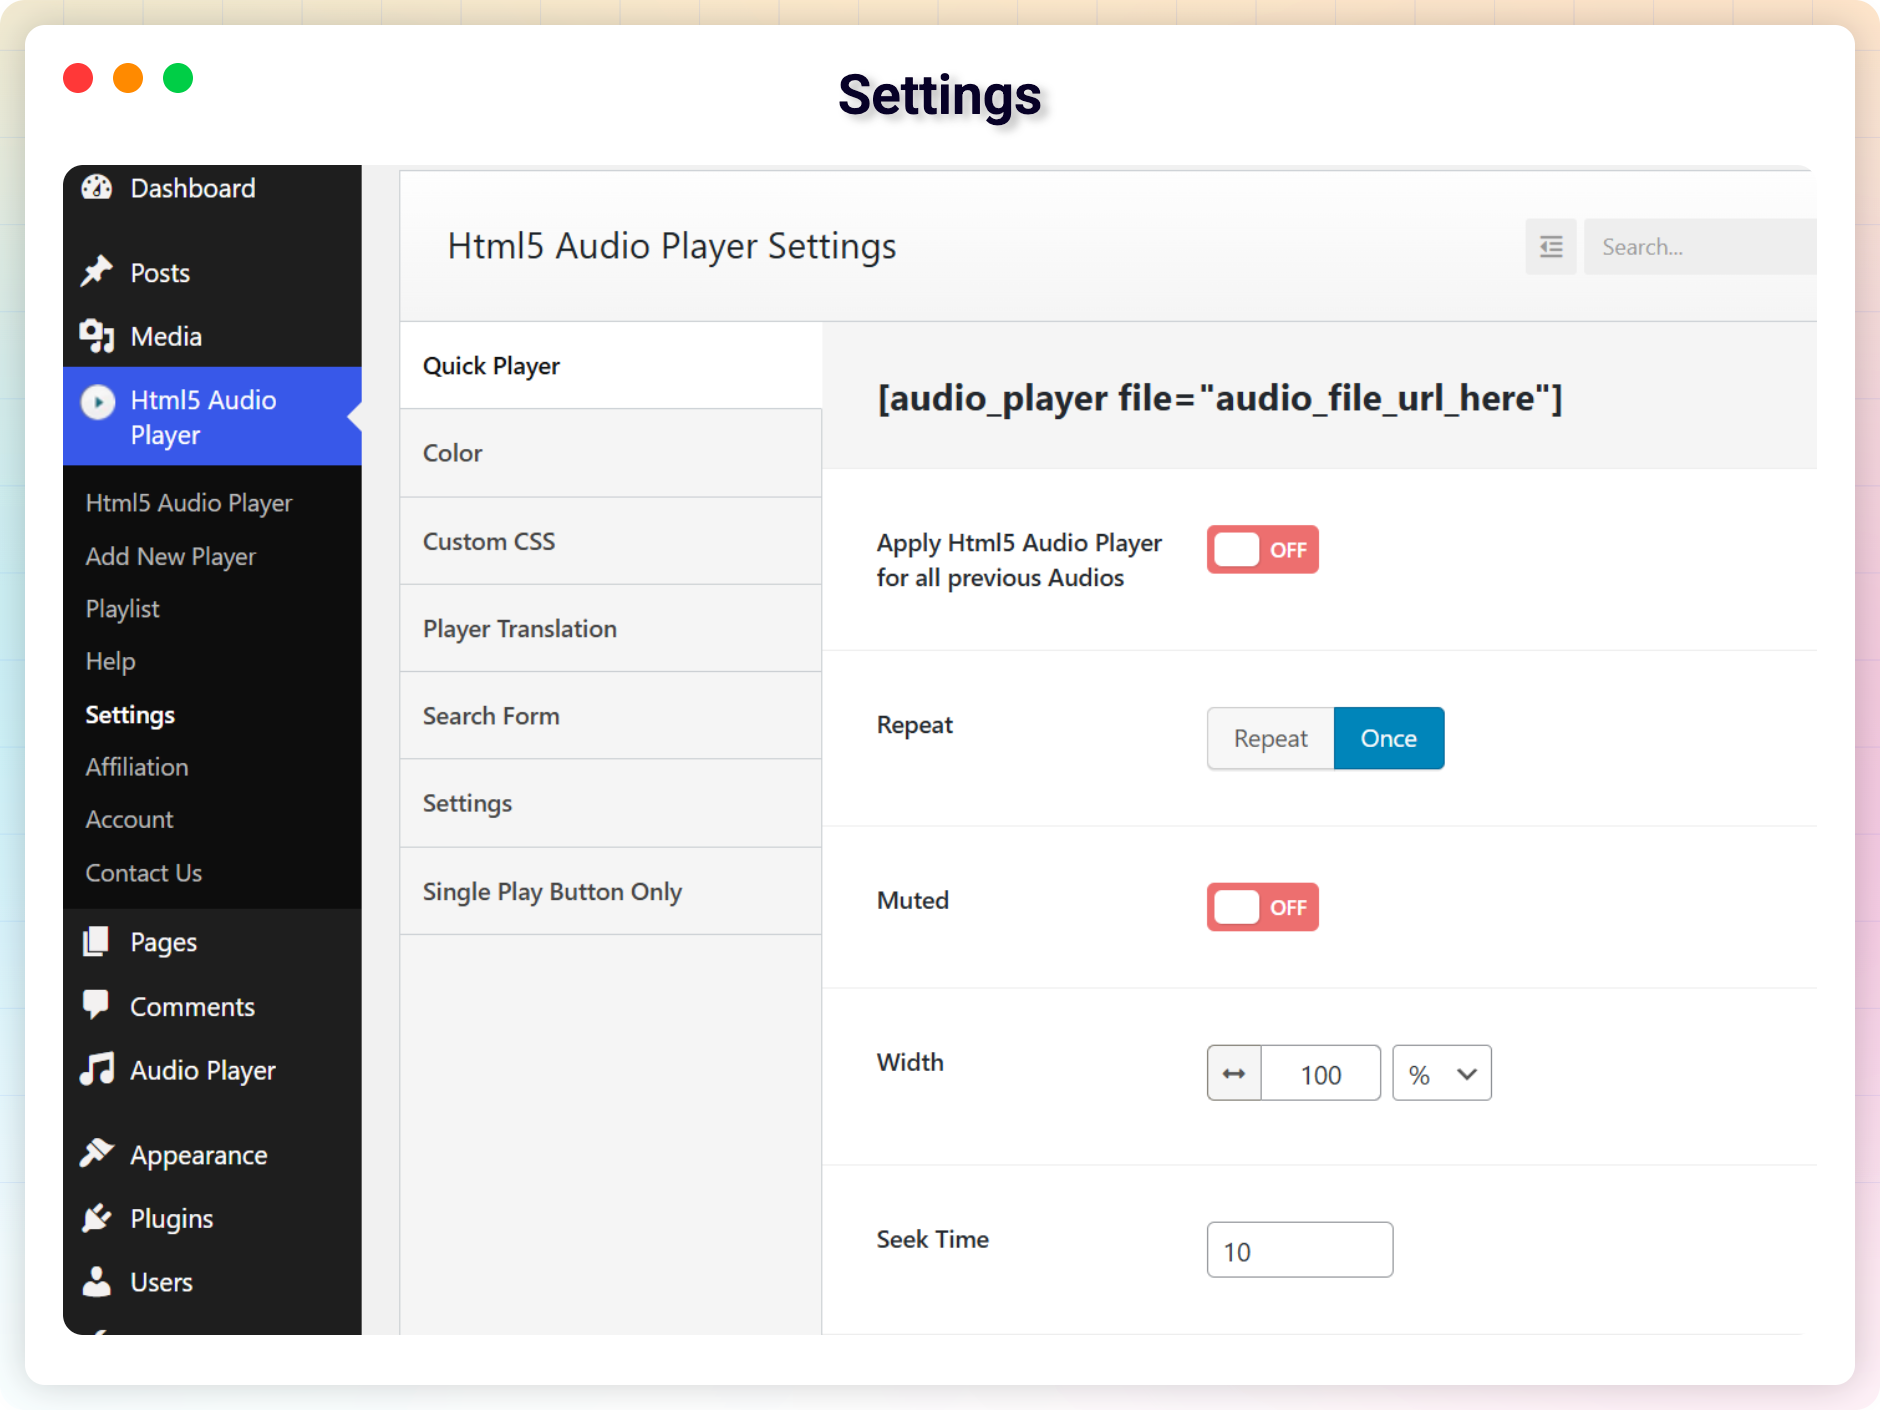Screen dimensions: 1880x1410
Task: Click the Posts pushpin icon
Action: coord(97,271)
